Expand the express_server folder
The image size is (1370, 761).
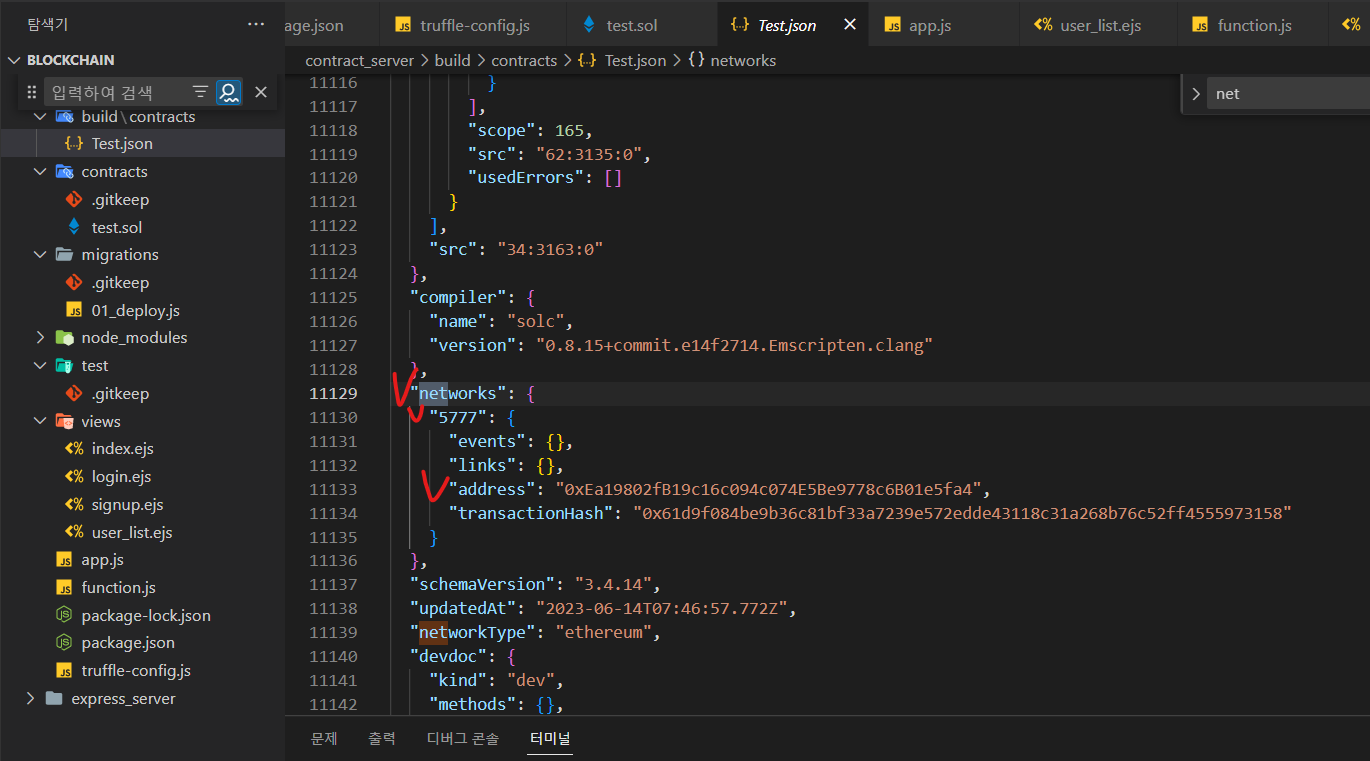click(x=30, y=699)
